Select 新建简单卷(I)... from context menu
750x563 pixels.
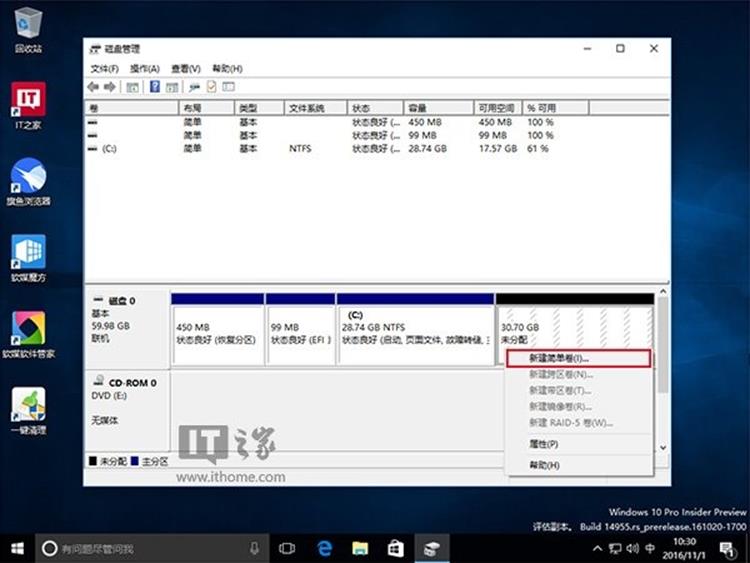click(577, 357)
